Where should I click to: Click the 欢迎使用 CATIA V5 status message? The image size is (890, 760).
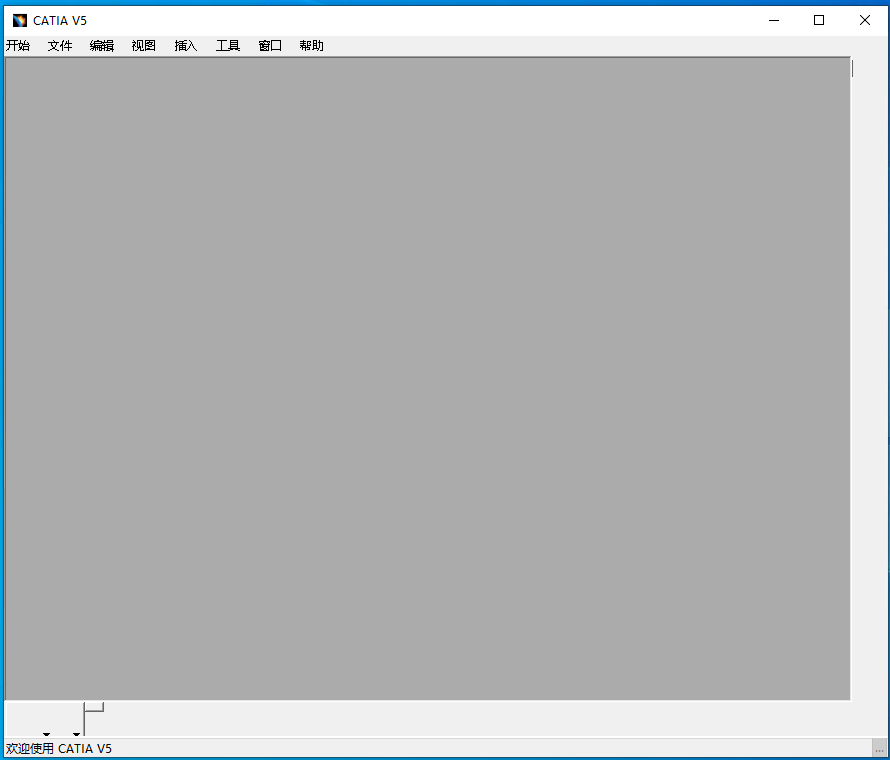pos(59,749)
